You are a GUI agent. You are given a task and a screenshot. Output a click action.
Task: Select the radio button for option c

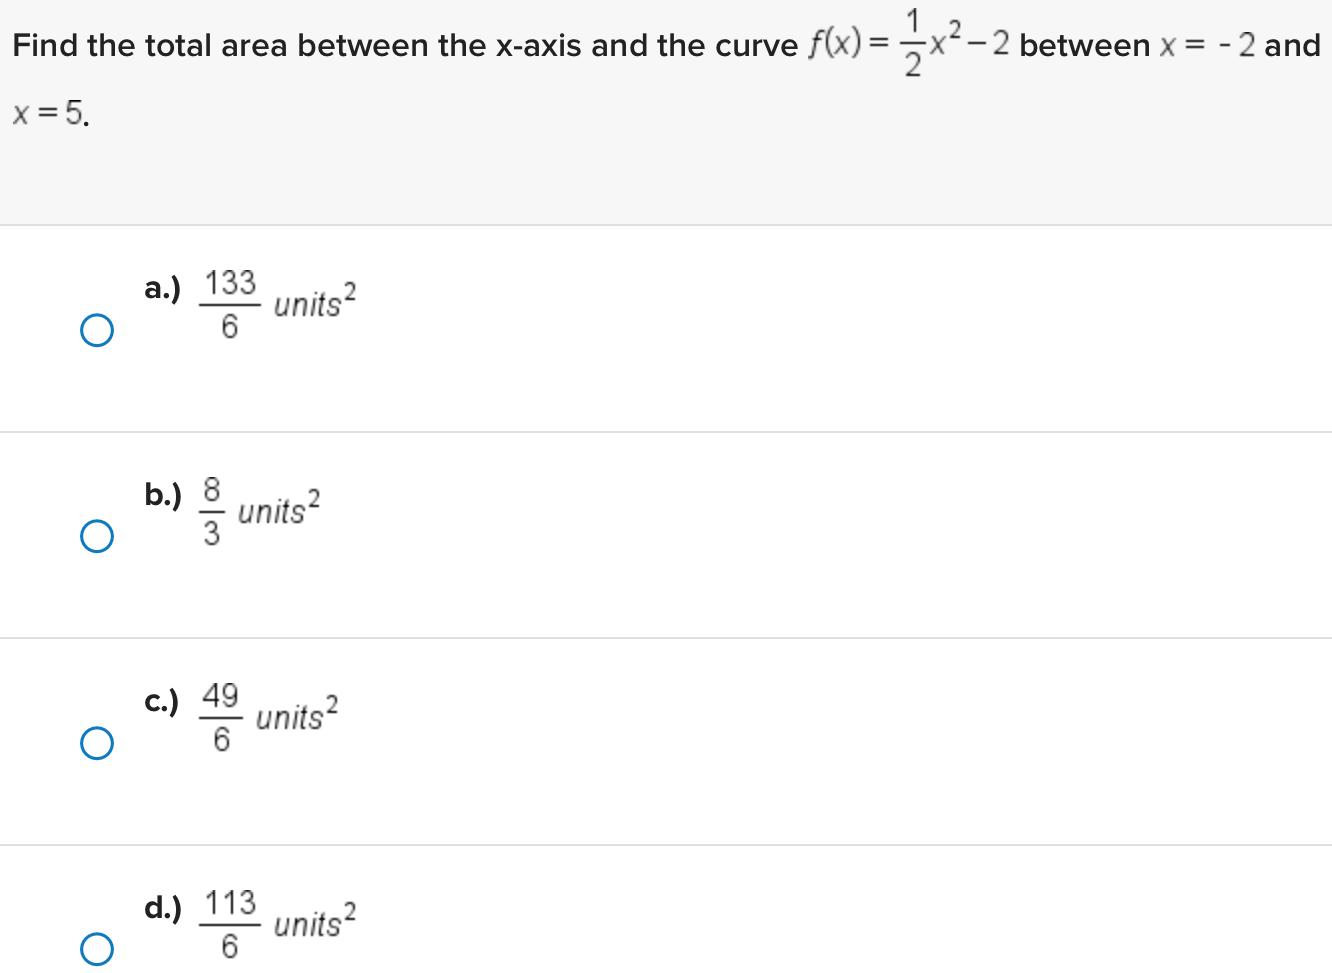pos(96,742)
